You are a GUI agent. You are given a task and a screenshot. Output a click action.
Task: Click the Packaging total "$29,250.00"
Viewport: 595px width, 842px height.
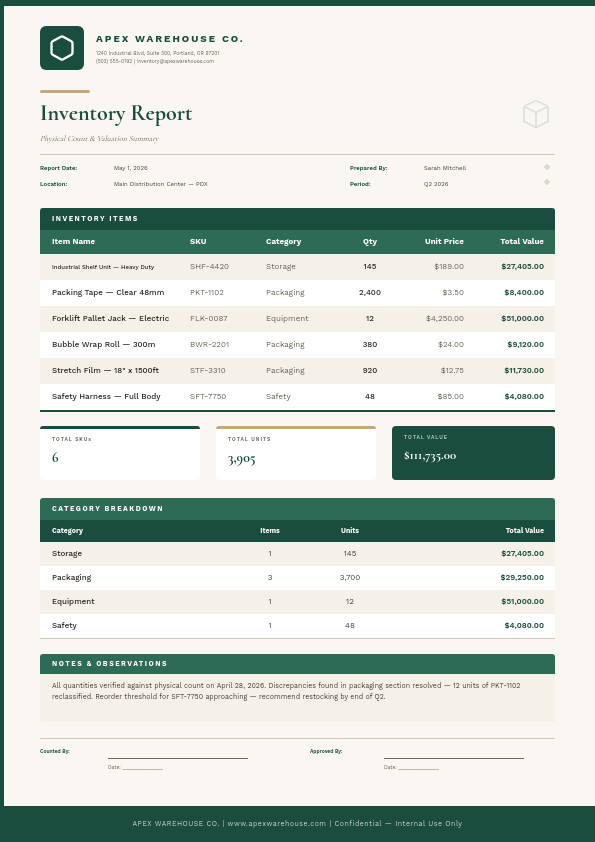point(523,578)
